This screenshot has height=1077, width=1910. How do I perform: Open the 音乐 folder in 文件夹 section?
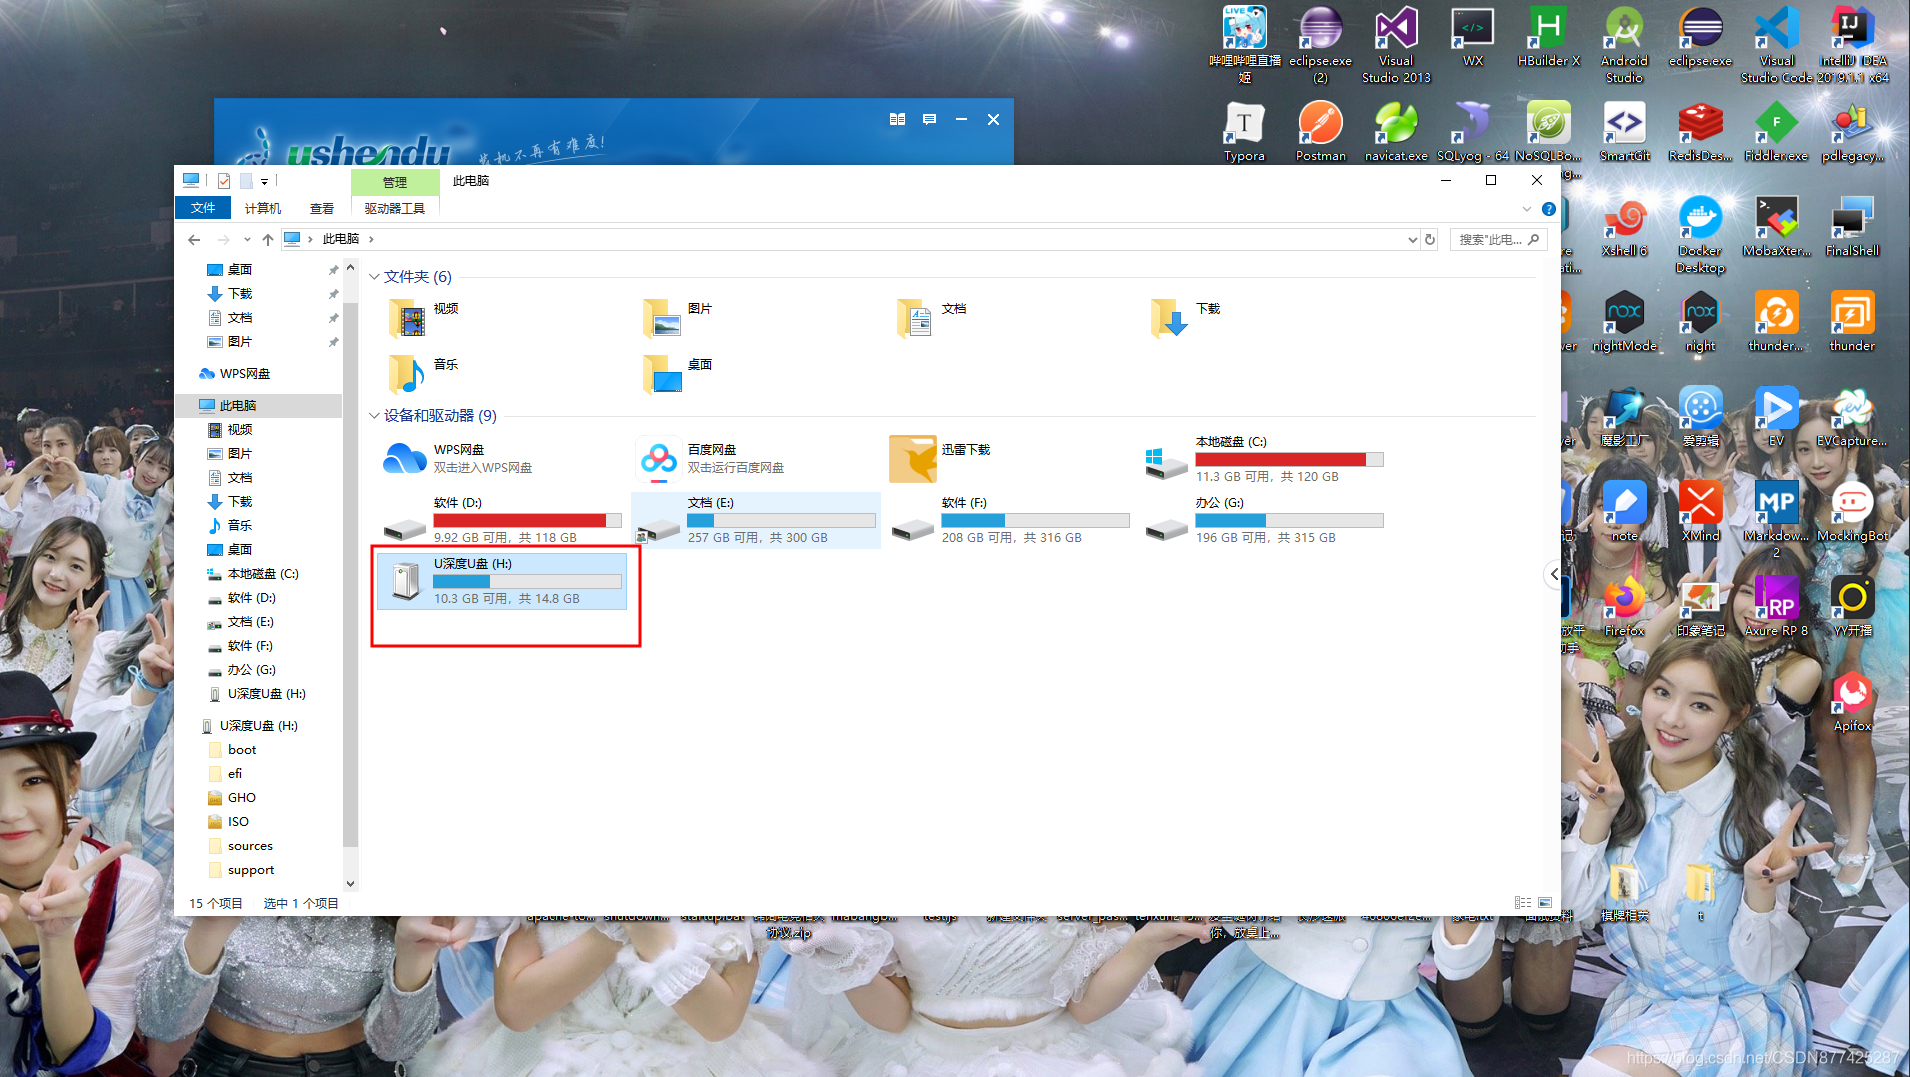tap(407, 375)
